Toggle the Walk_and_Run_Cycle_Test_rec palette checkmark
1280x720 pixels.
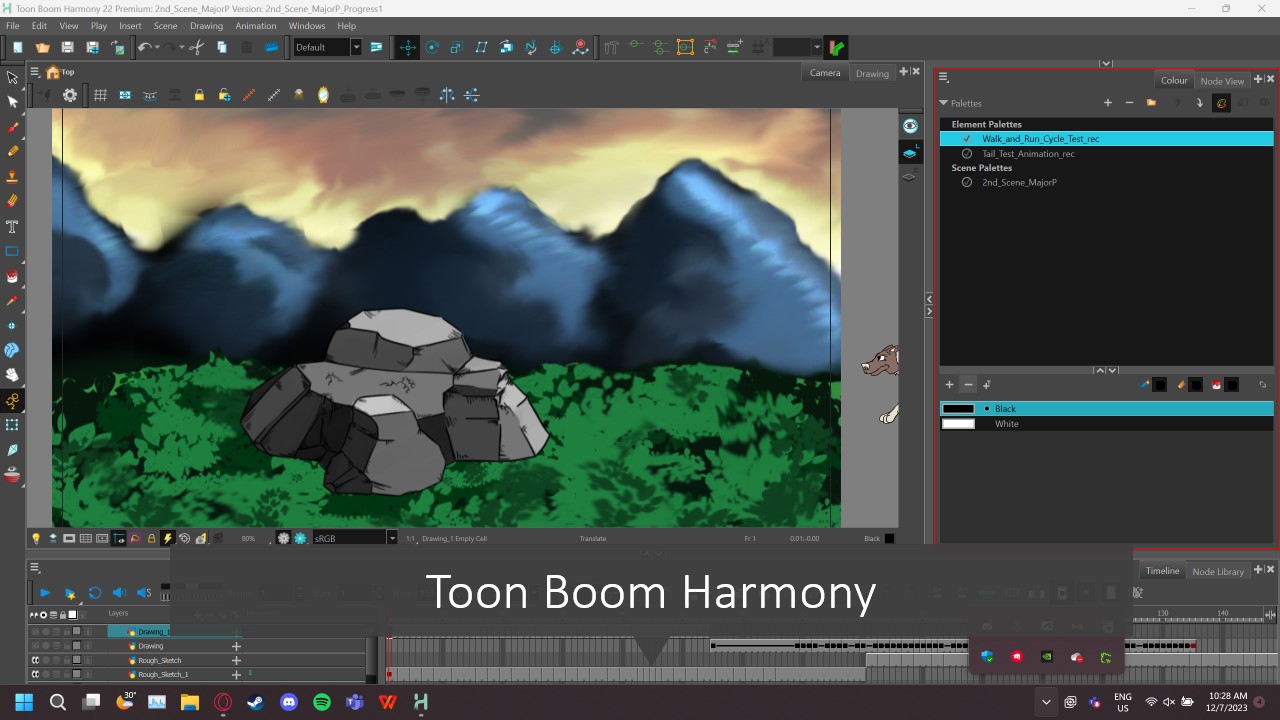pos(967,139)
